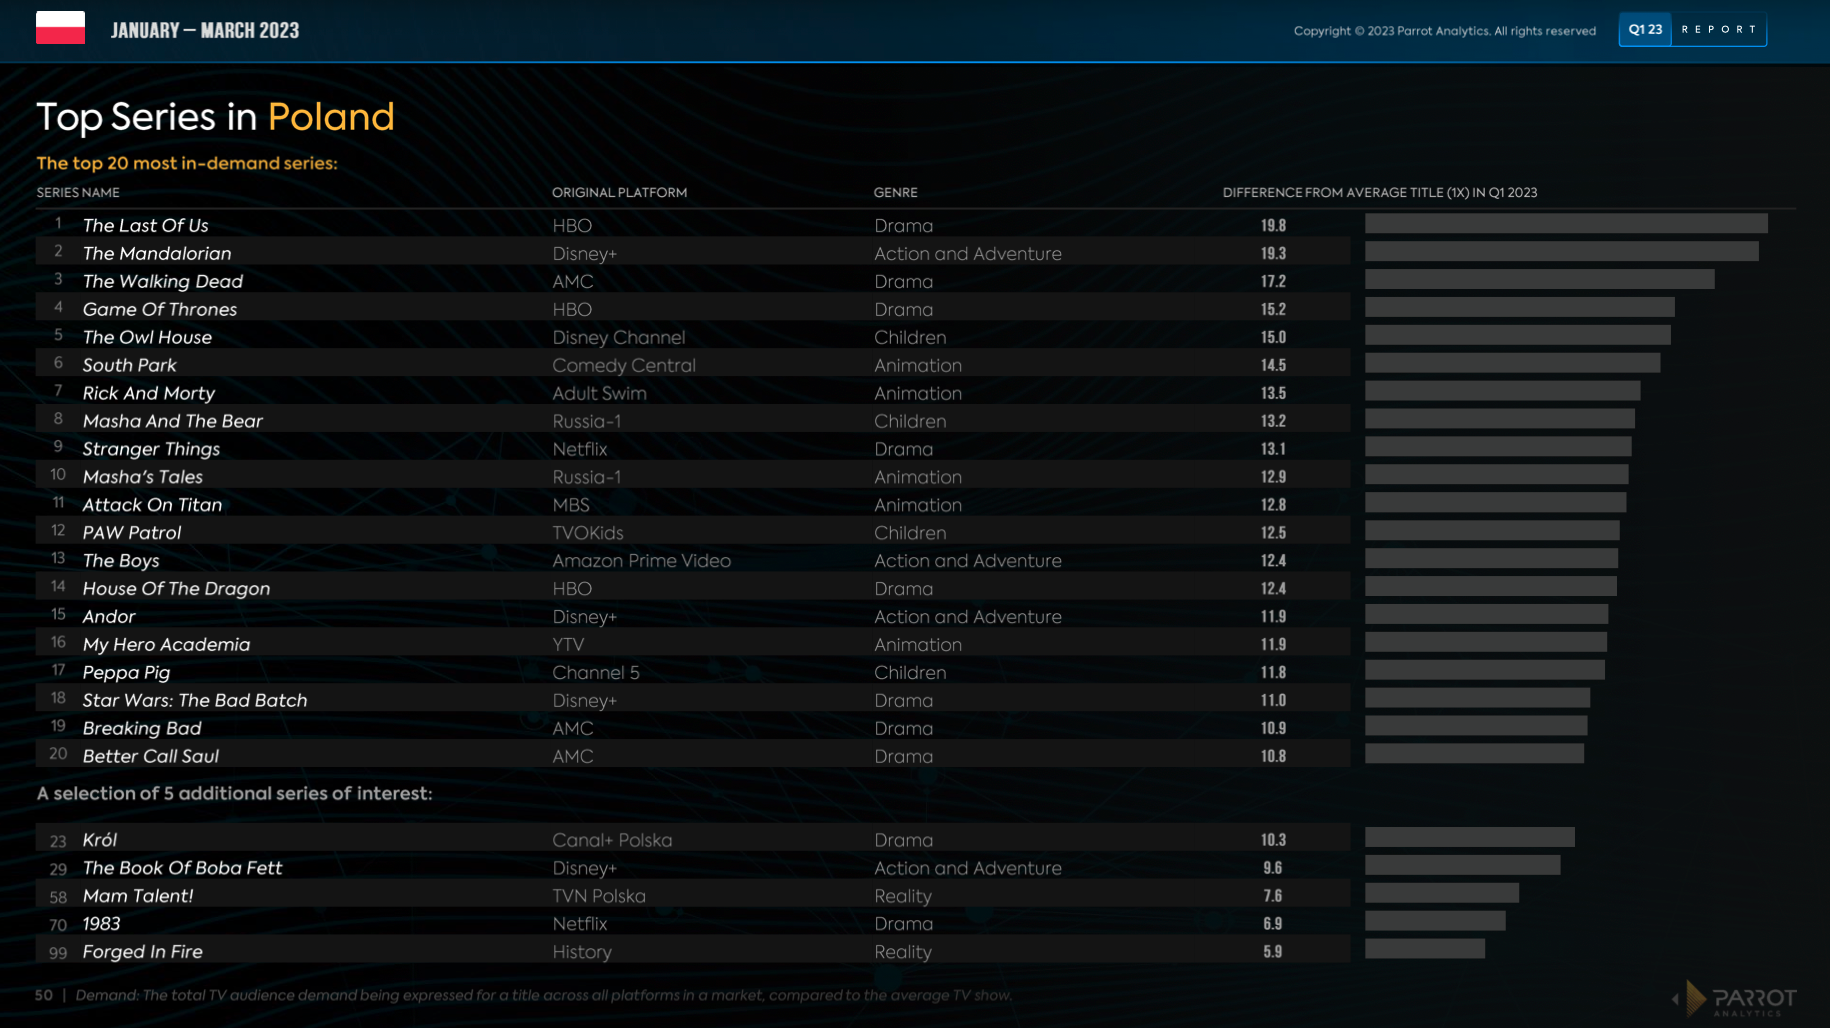1830x1028 pixels.
Task: Select 'Attack On Titan' title
Action: coord(152,505)
